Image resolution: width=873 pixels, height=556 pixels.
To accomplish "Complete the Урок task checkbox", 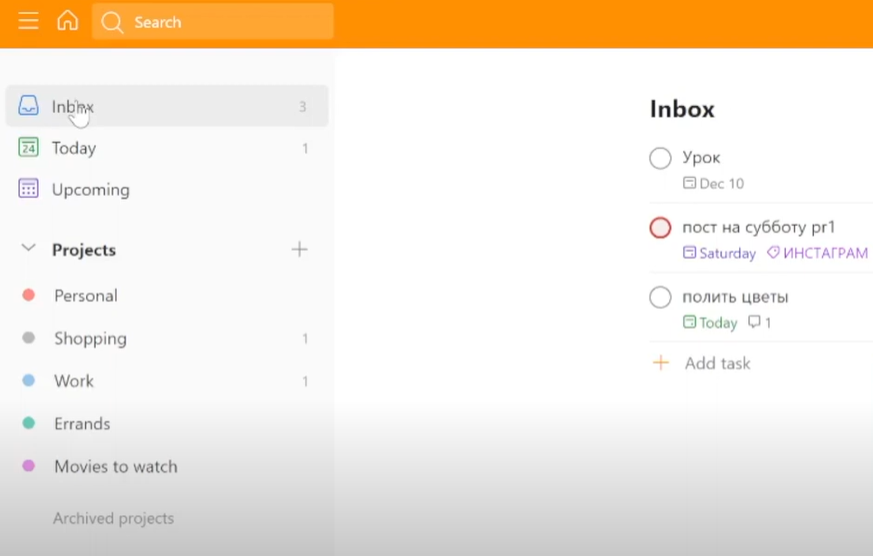I will pos(660,158).
